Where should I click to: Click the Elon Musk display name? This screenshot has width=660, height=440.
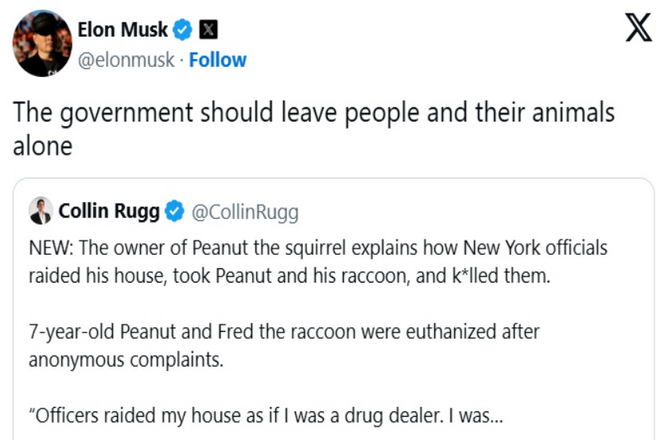tap(122, 30)
